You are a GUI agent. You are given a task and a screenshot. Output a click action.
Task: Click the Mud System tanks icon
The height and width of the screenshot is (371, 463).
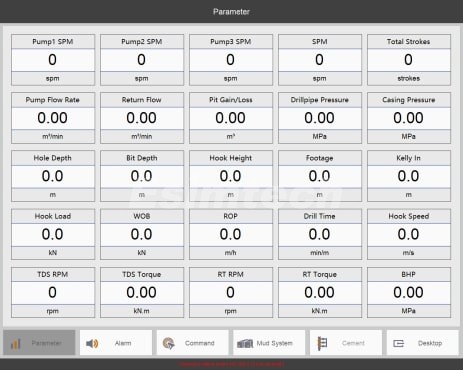[245, 343]
